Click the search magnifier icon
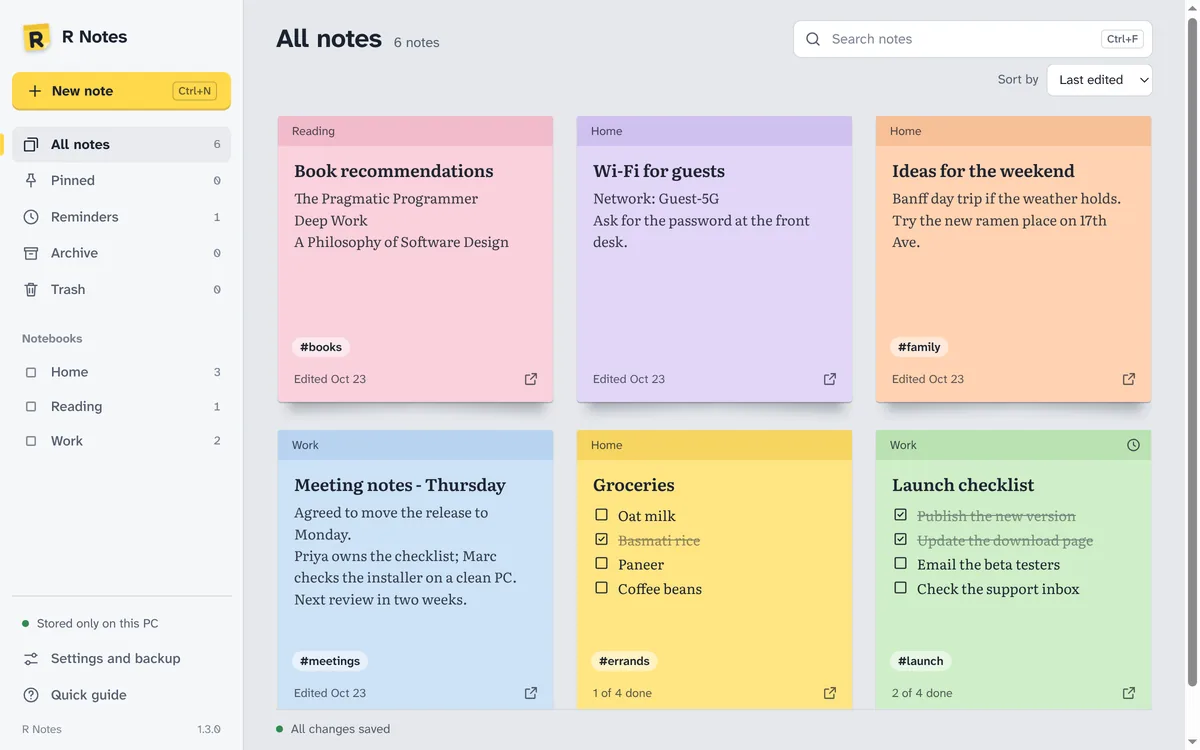This screenshot has height=750, width=1200. tap(813, 39)
